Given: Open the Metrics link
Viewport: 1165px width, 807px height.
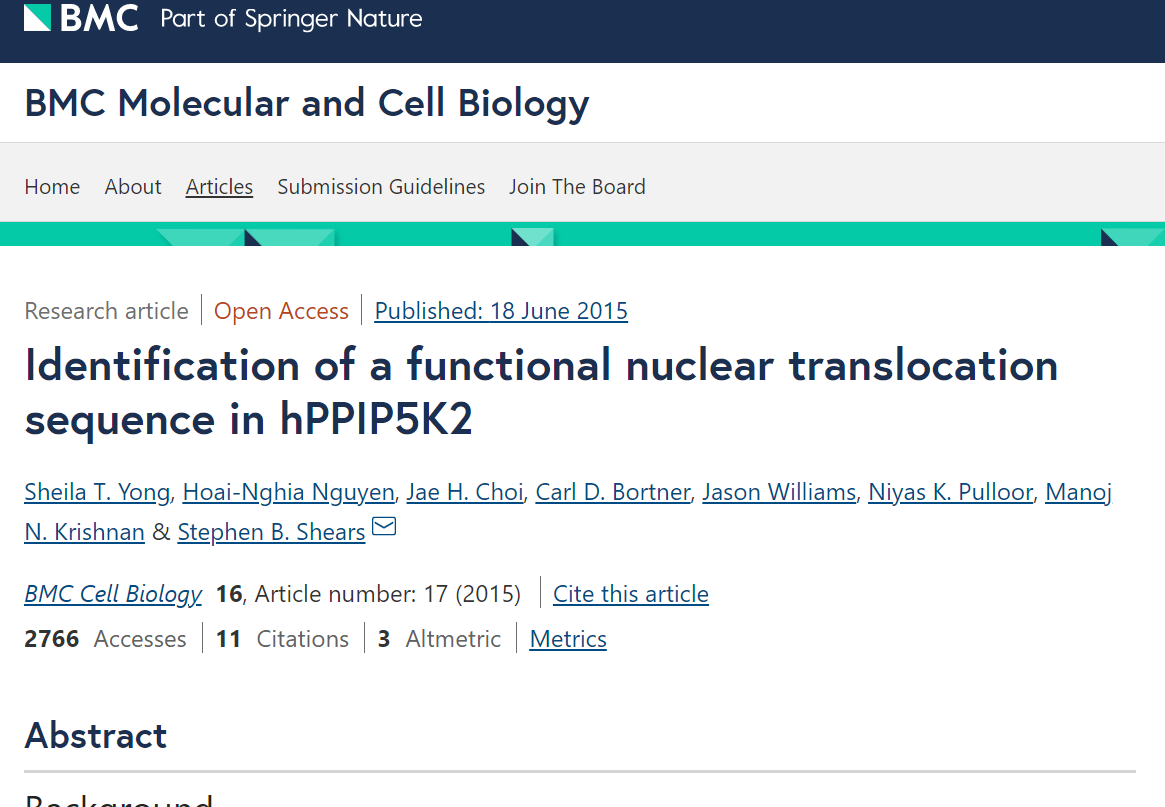Looking at the screenshot, I should [567, 638].
